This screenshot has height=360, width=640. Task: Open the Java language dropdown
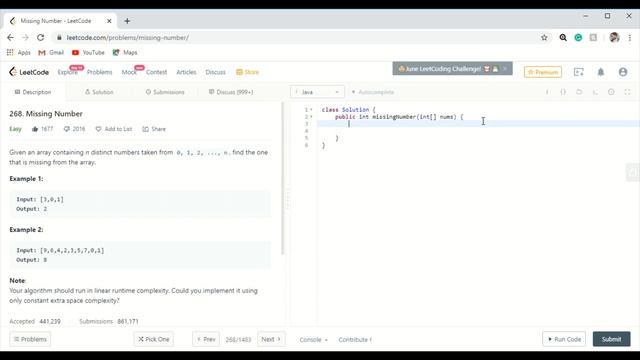[317, 92]
